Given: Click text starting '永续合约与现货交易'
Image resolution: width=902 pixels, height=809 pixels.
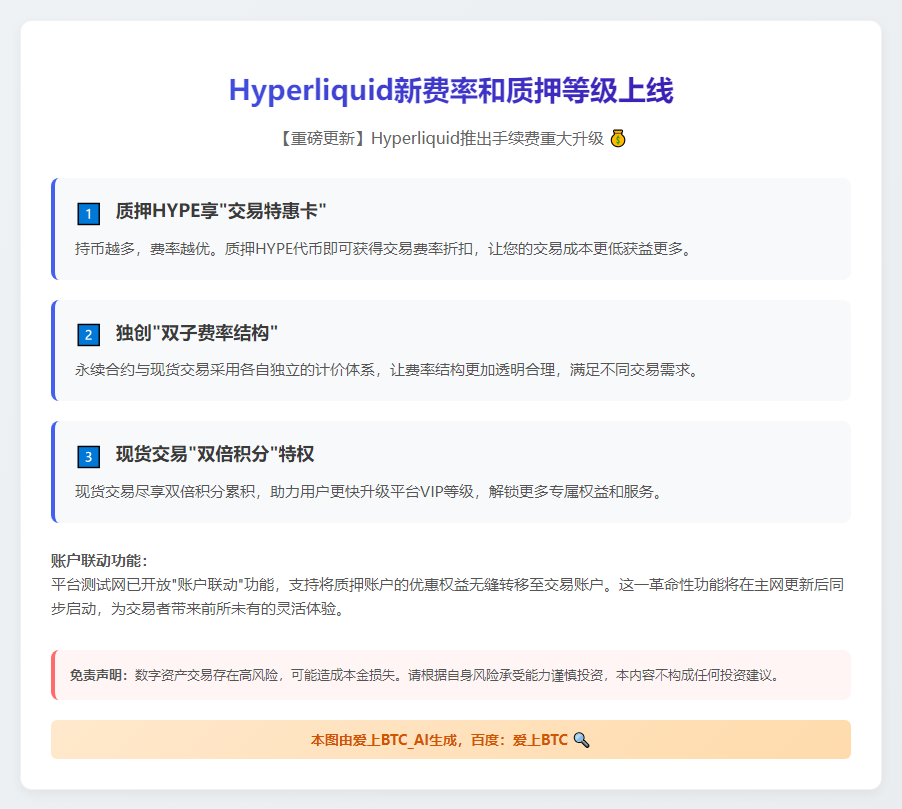Looking at the screenshot, I should click(x=387, y=370).
